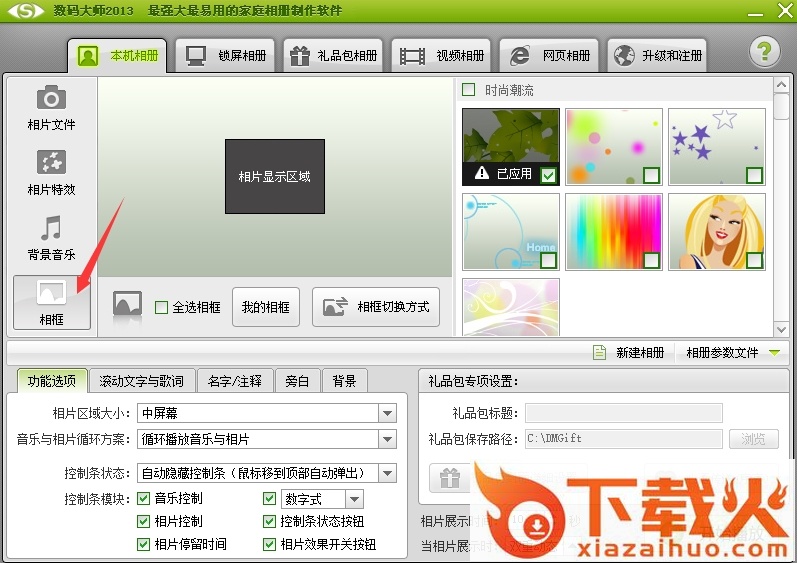This screenshot has width=797, height=563.
Task: Click the 礼品包标题 text input field
Action: tap(623, 413)
